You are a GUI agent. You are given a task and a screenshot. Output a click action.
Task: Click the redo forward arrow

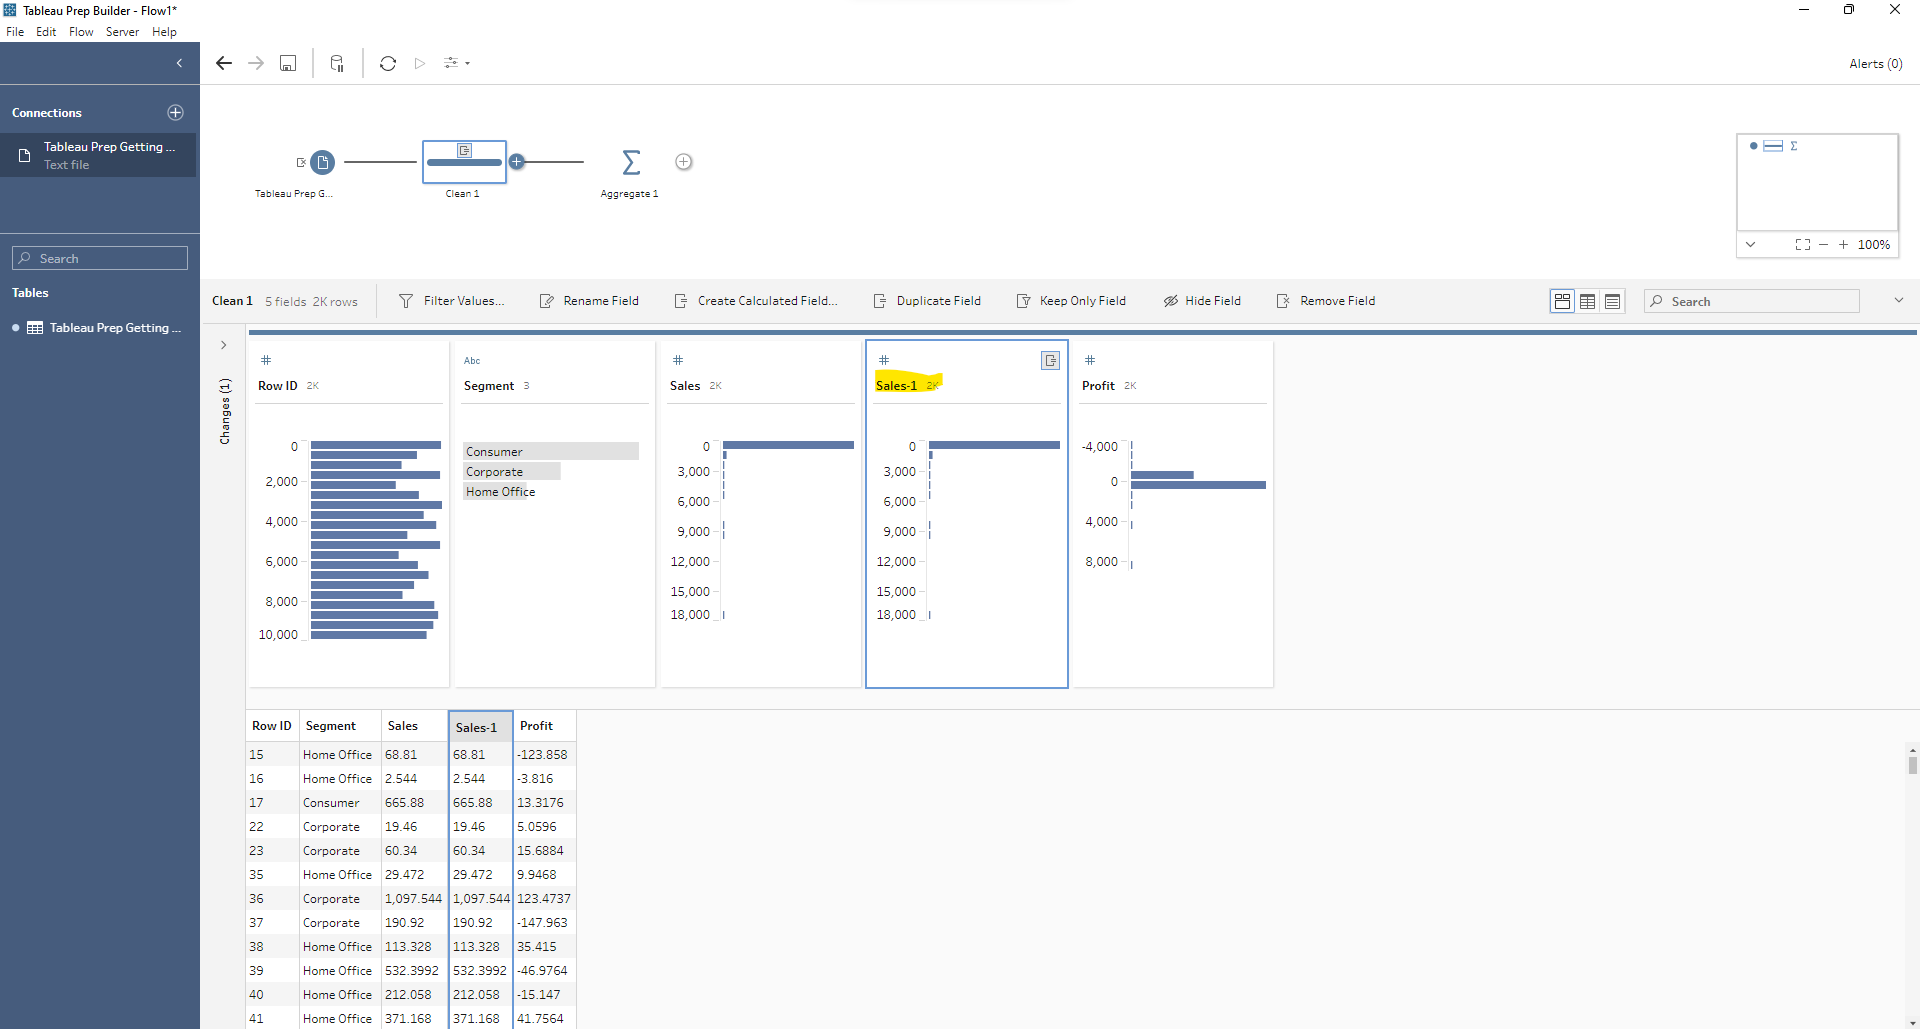(x=256, y=63)
